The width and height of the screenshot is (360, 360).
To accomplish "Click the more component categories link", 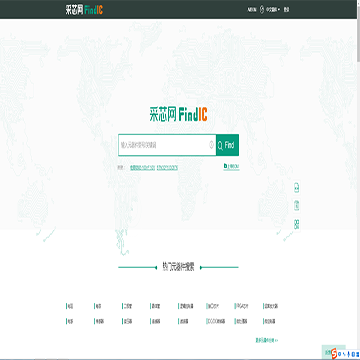I will point(267,340).
